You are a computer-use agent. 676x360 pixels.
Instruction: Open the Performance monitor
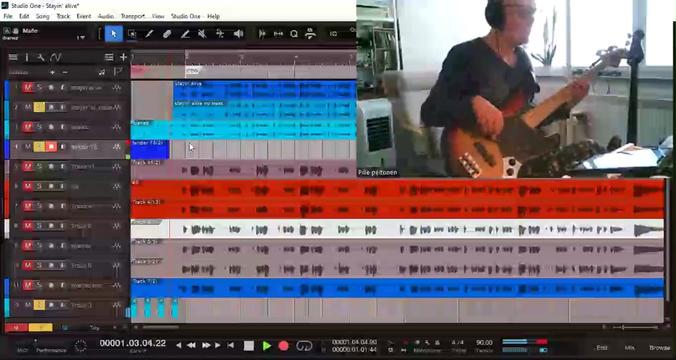click(x=51, y=350)
